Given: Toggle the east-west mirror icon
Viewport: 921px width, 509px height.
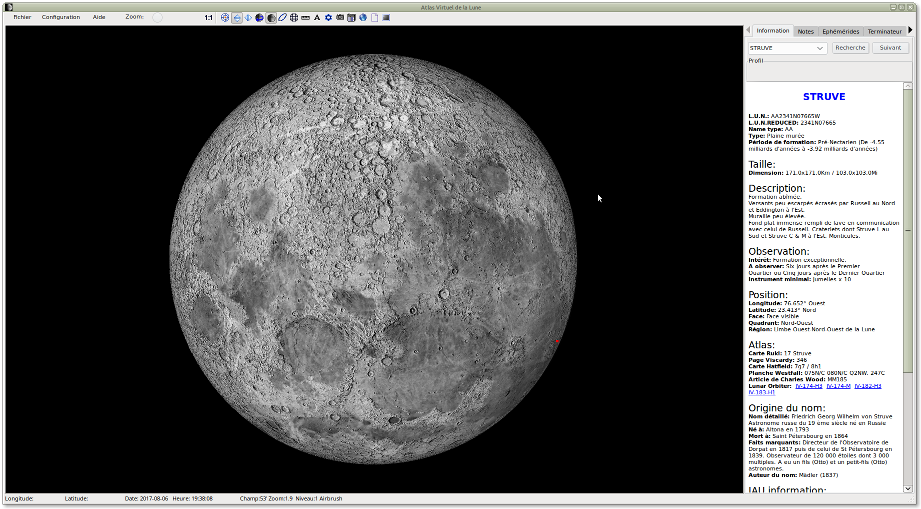Looking at the screenshot, I should click(237, 18).
